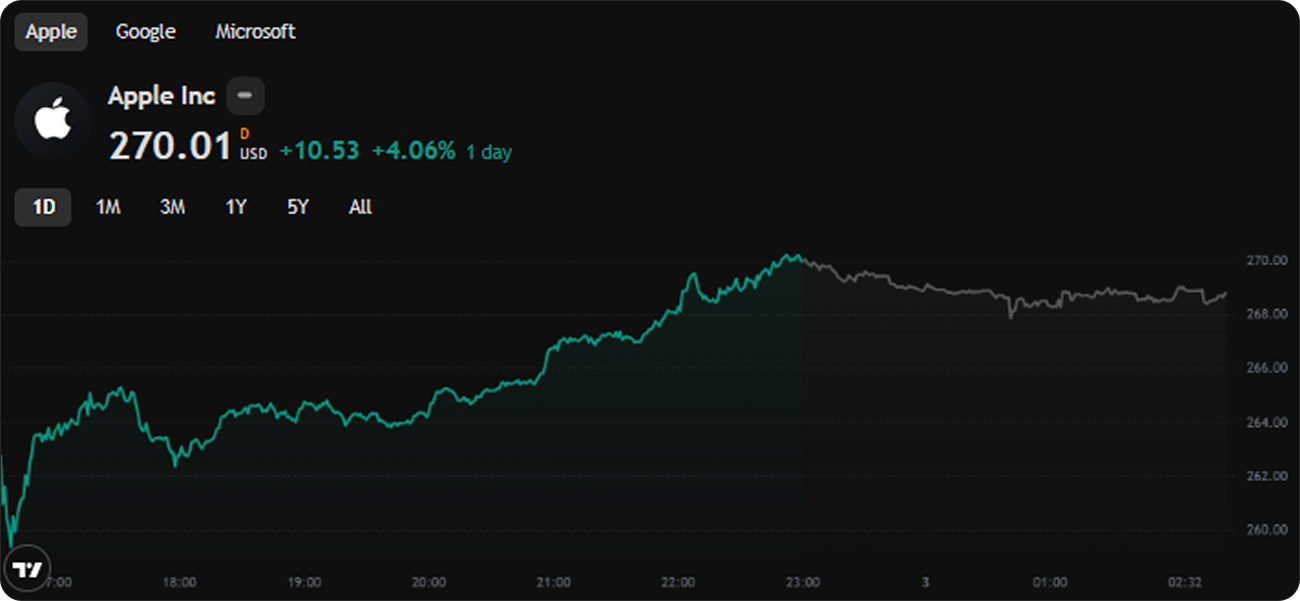Switch to the Microsoft tab

coord(255,32)
